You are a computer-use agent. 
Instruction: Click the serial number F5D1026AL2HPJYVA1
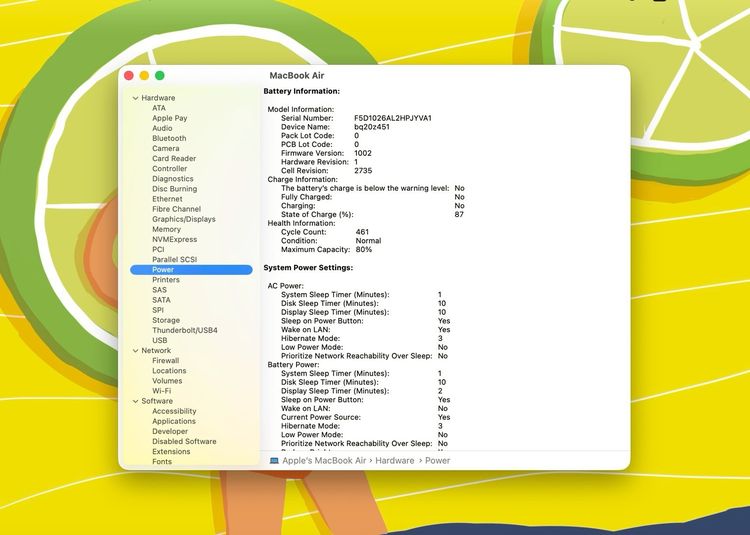click(393, 118)
